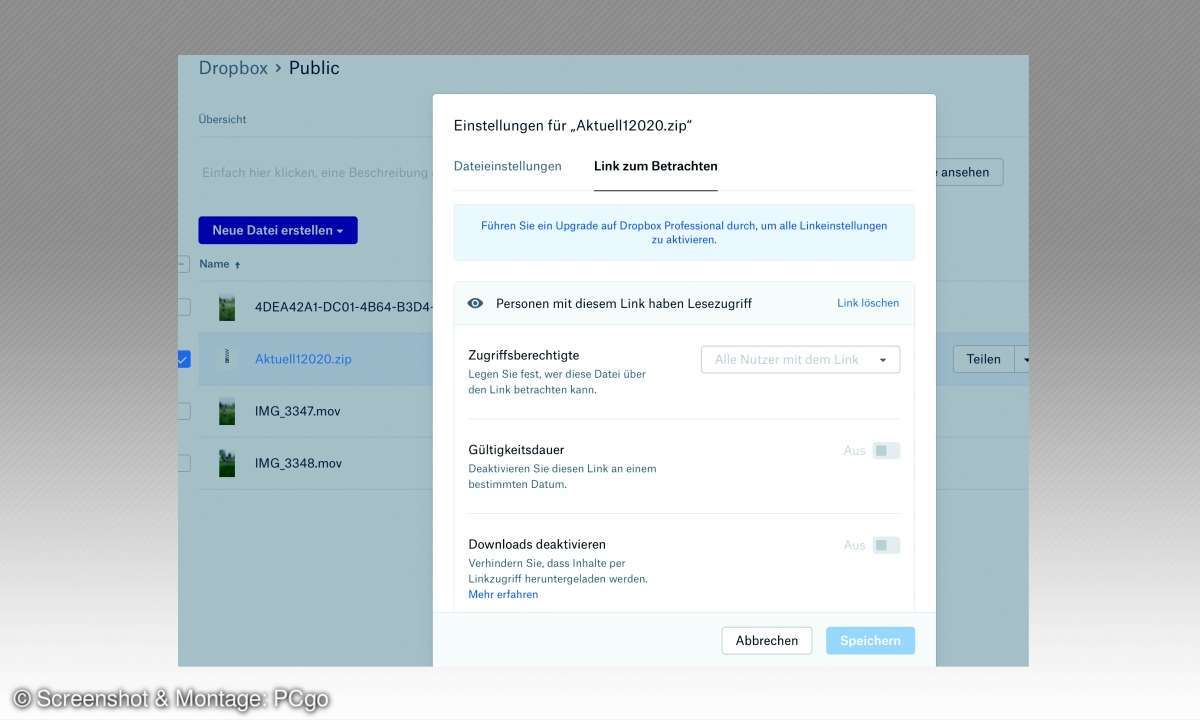Open the Alle Nutzer mit dem Link dropdown
Image resolution: width=1200 pixels, height=720 pixels.
pos(800,359)
